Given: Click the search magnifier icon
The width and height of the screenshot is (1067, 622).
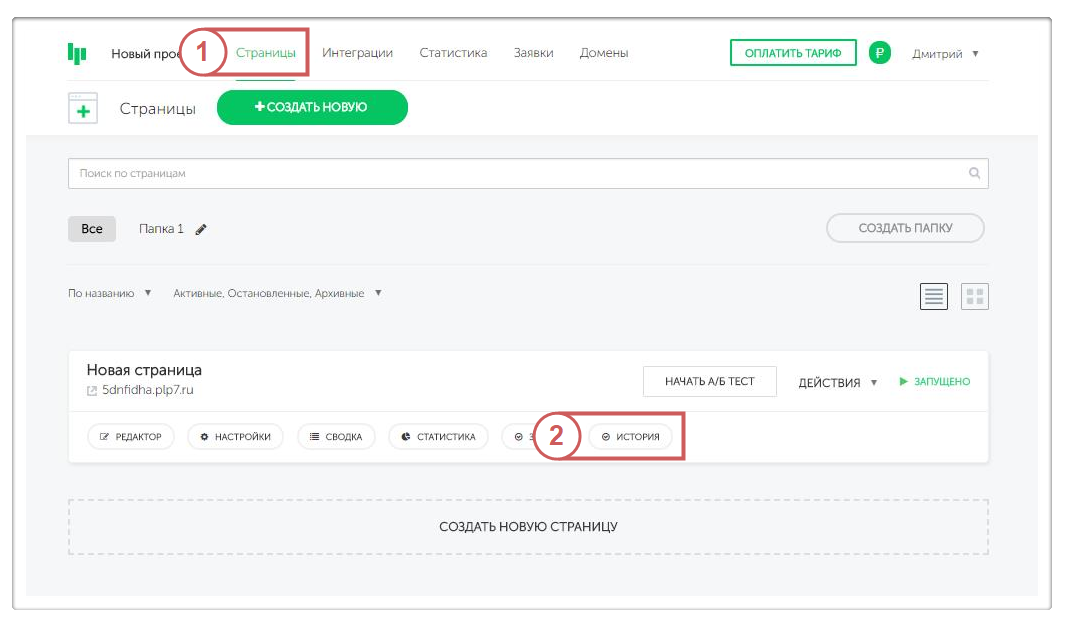Looking at the screenshot, I should tap(974, 173).
